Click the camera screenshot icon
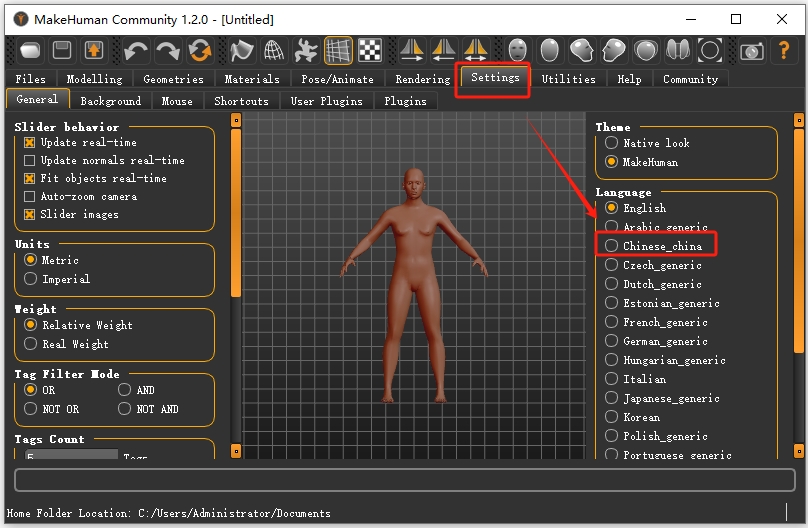This screenshot has height=528, width=808. click(752, 50)
